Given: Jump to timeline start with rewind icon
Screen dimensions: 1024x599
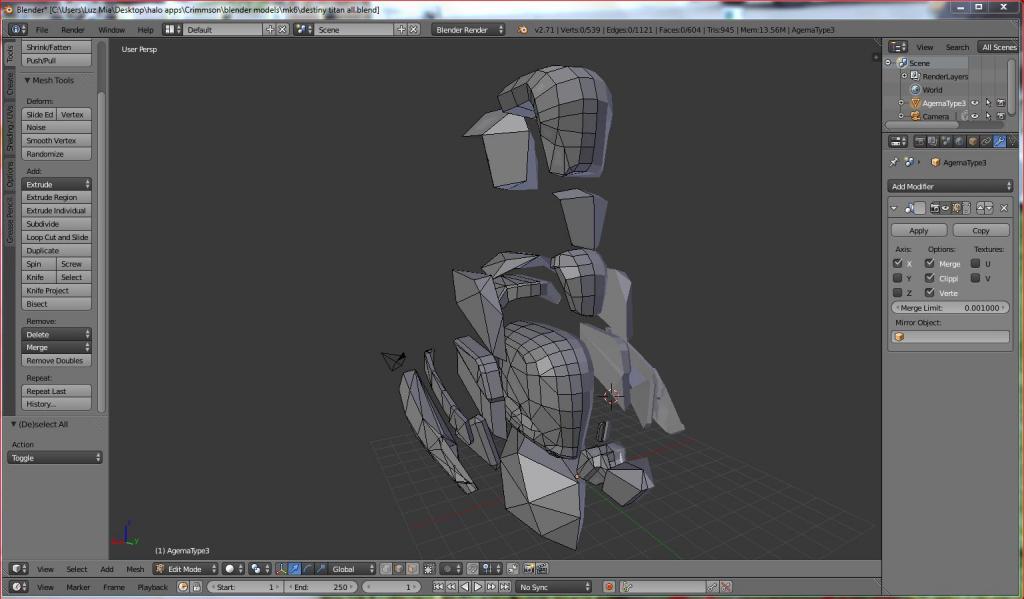Looking at the screenshot, I should (x=438, y=587).
